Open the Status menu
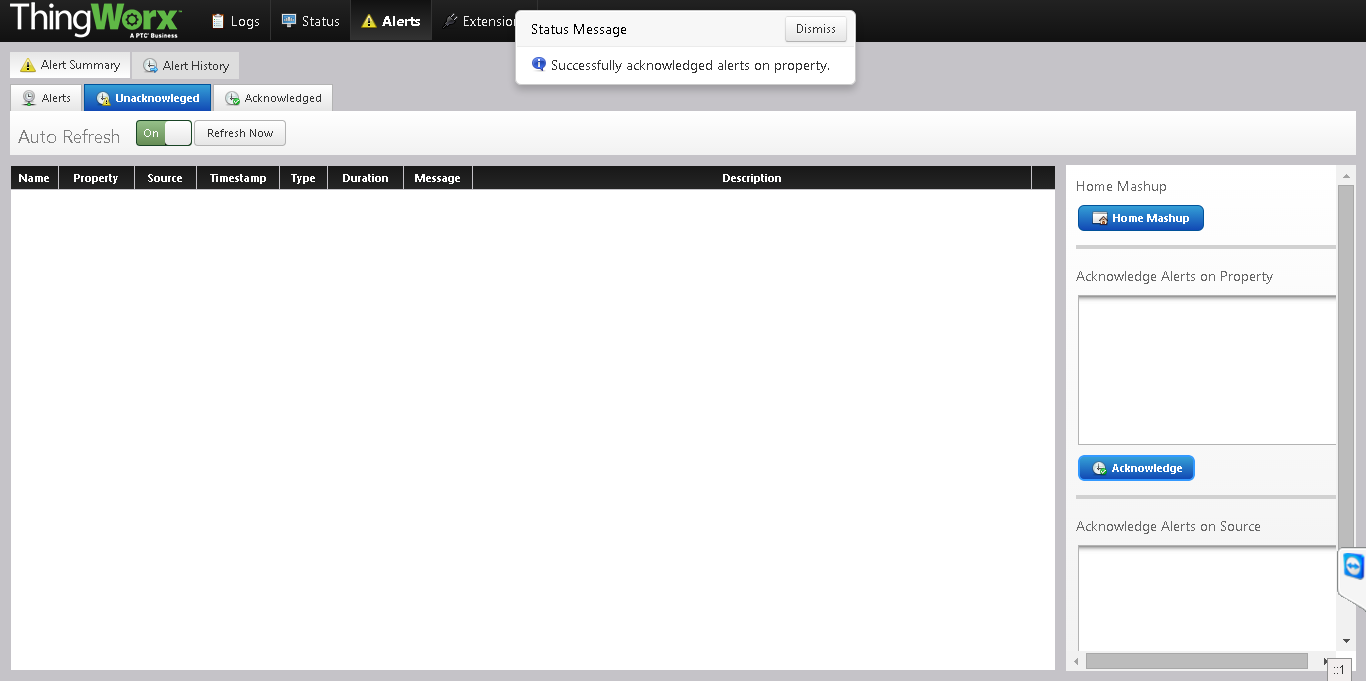 310,21
